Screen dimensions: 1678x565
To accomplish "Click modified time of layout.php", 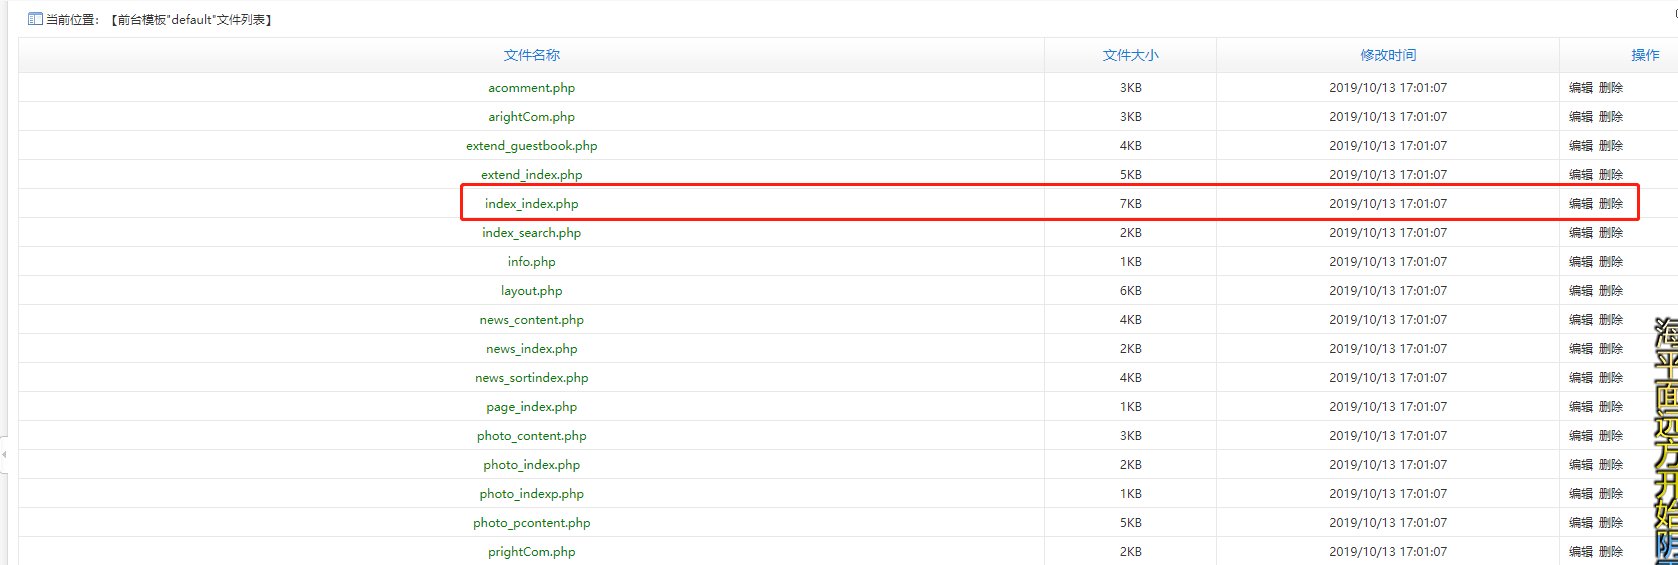I will [x=1388, y=291].
